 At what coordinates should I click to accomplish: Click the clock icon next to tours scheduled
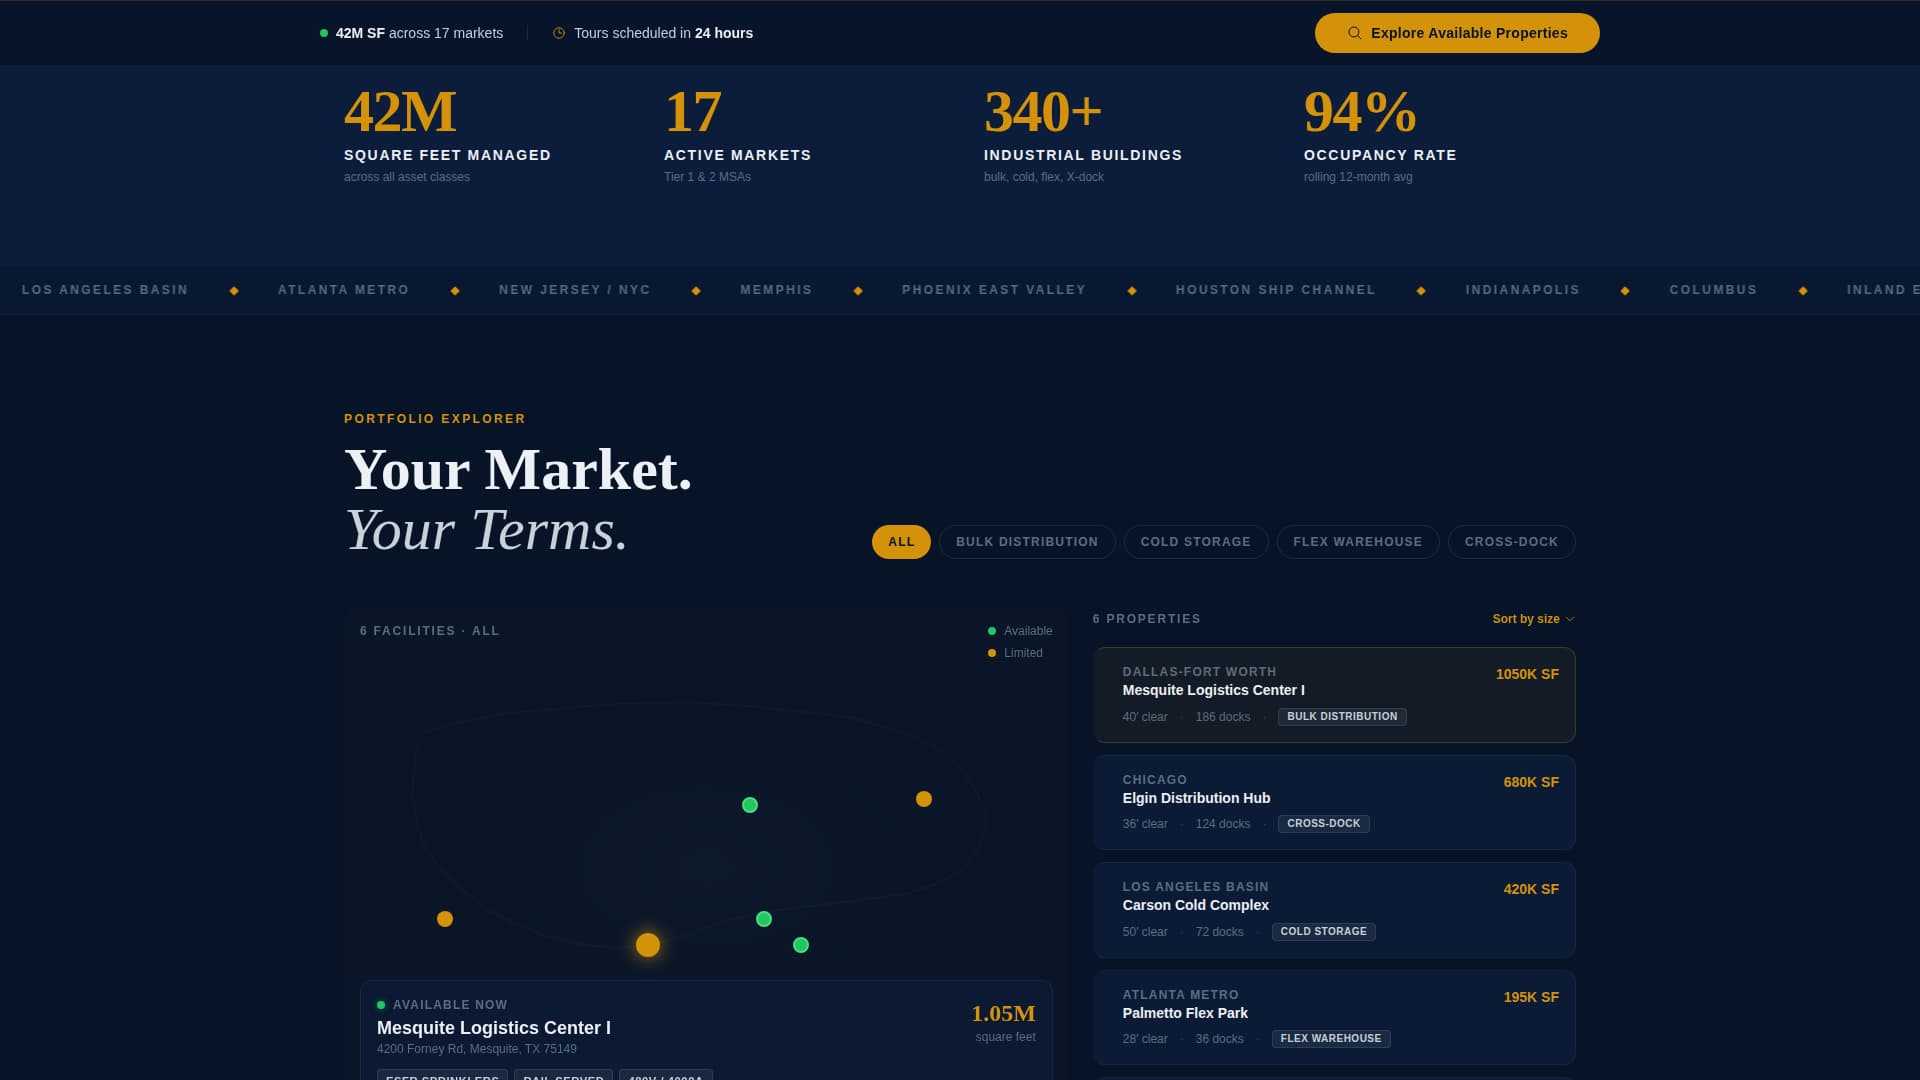[558, 32]
